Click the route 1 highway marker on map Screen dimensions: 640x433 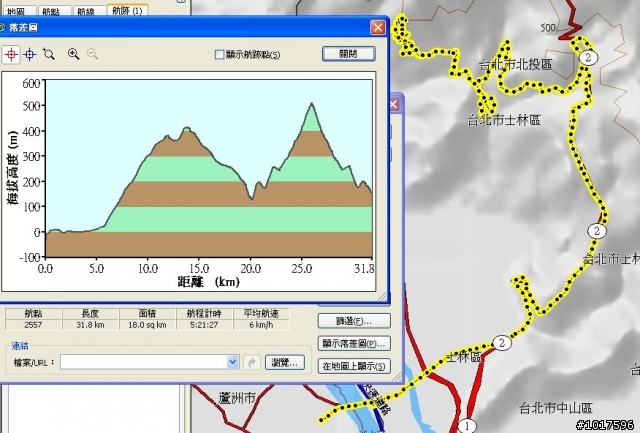(467, 426)
